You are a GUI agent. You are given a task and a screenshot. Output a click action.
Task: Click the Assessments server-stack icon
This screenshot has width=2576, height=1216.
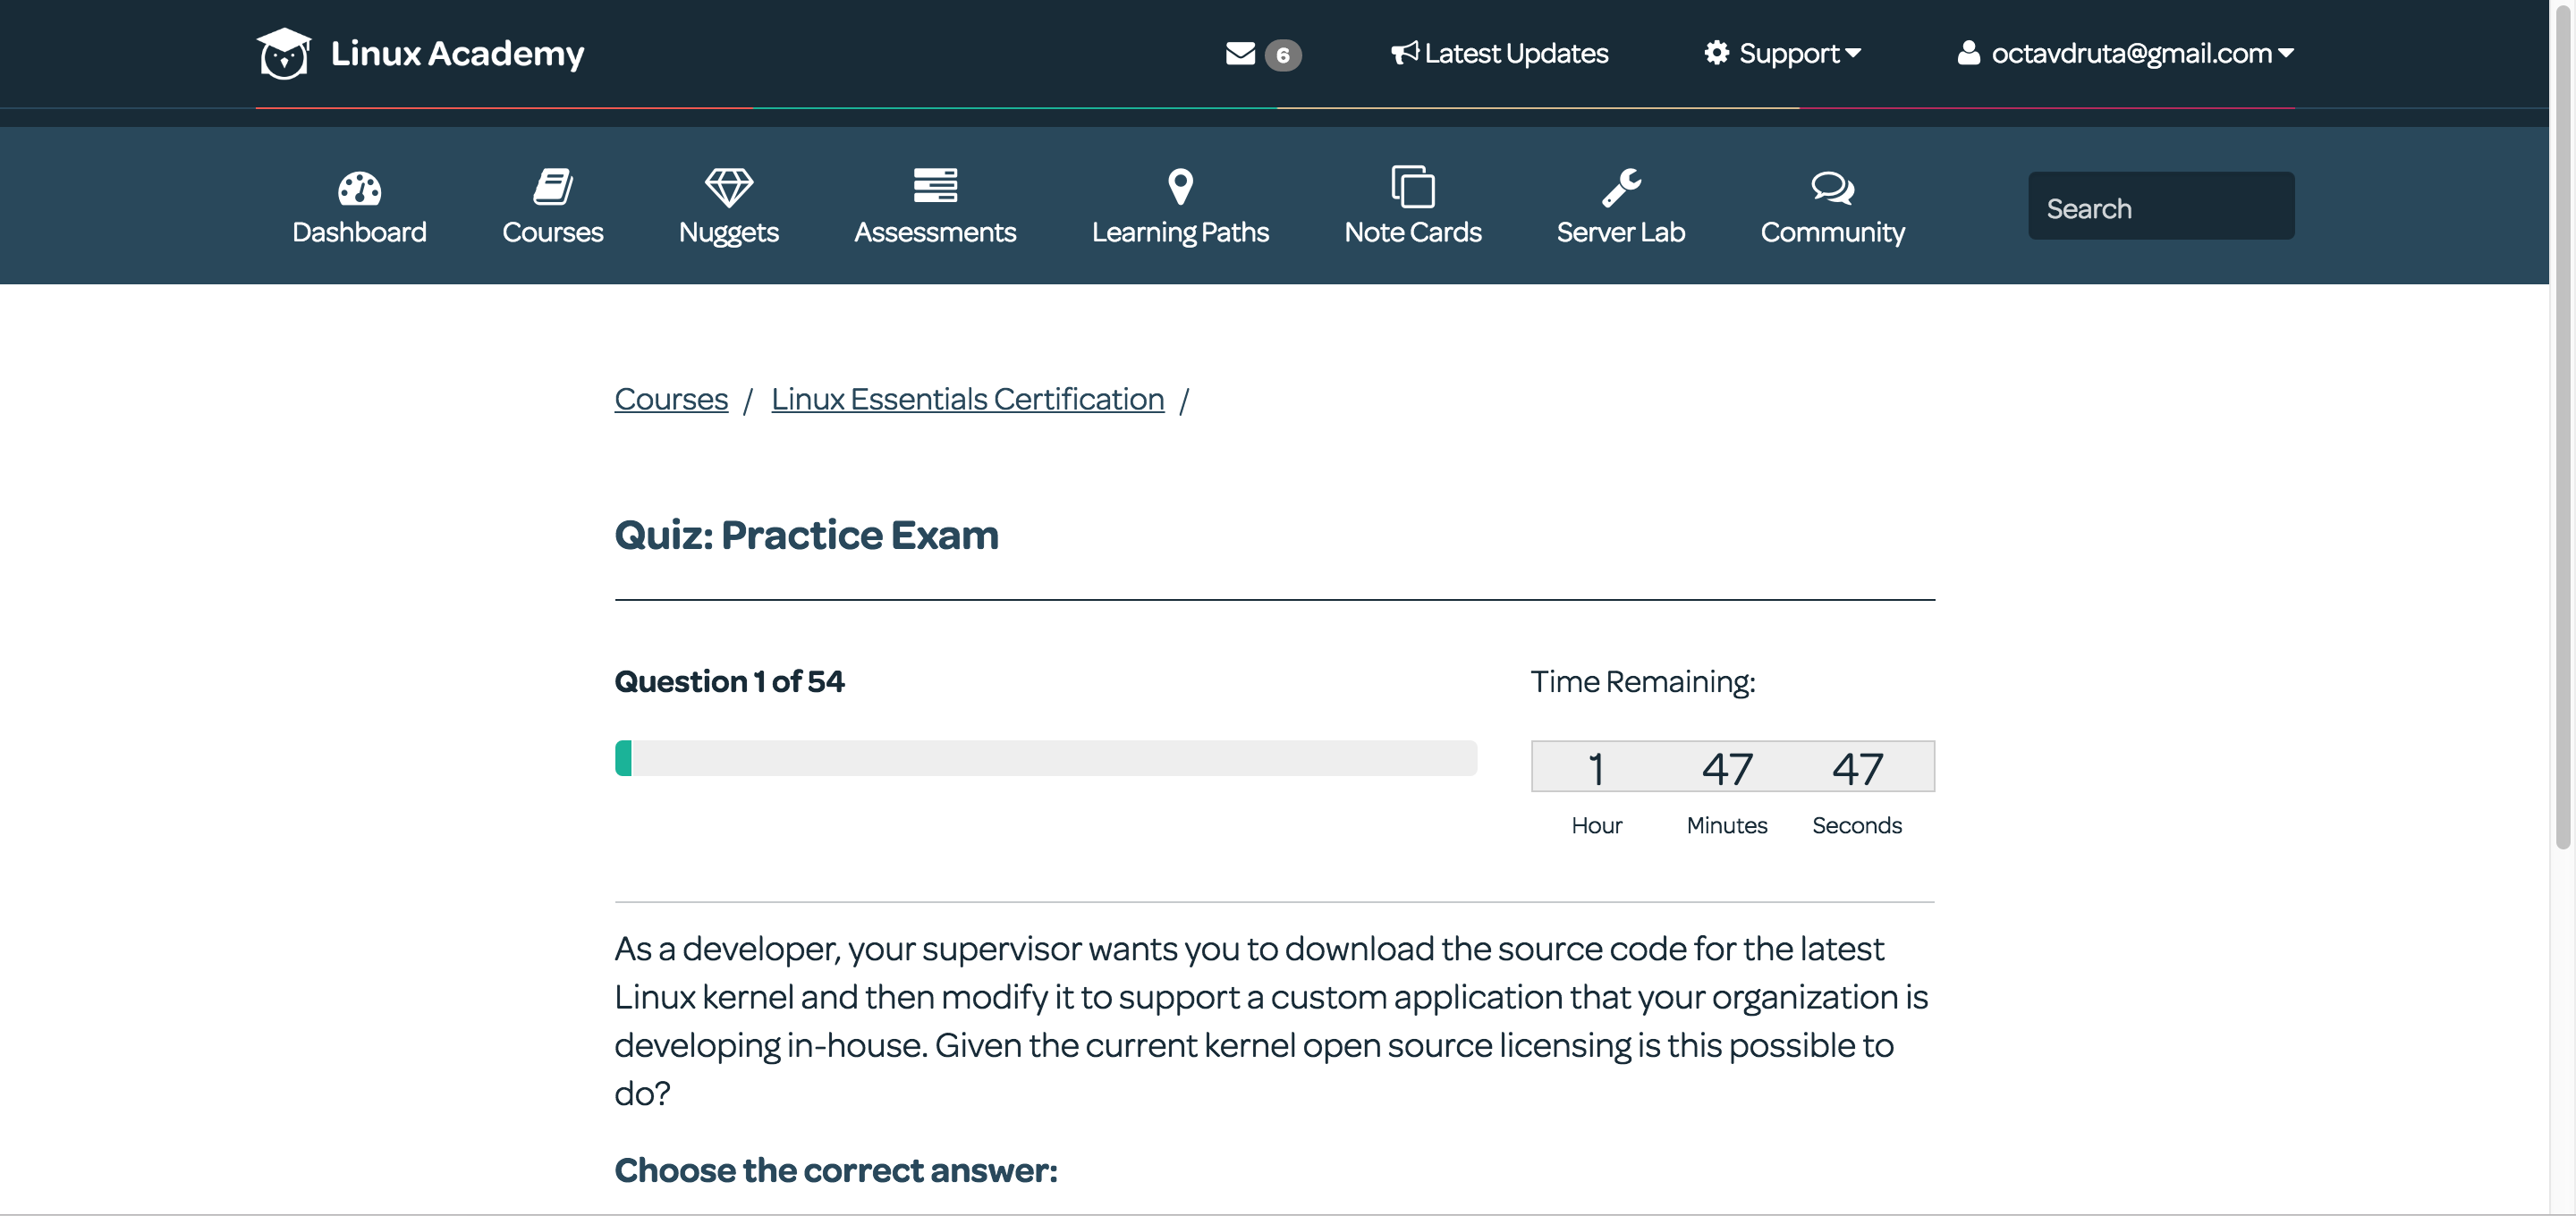point(935,185)
